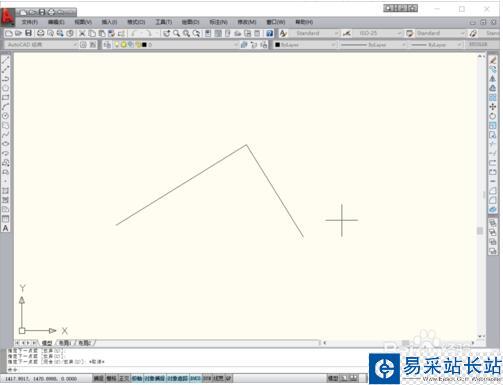Open the ByLayer lineweight dropdown
Screen dimensions: 503x385
point(459,45)
